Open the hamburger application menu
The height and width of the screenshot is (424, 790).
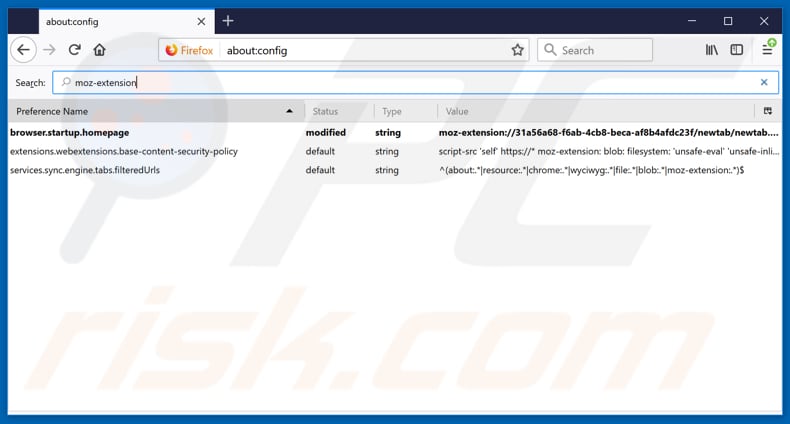click(767, 49)
